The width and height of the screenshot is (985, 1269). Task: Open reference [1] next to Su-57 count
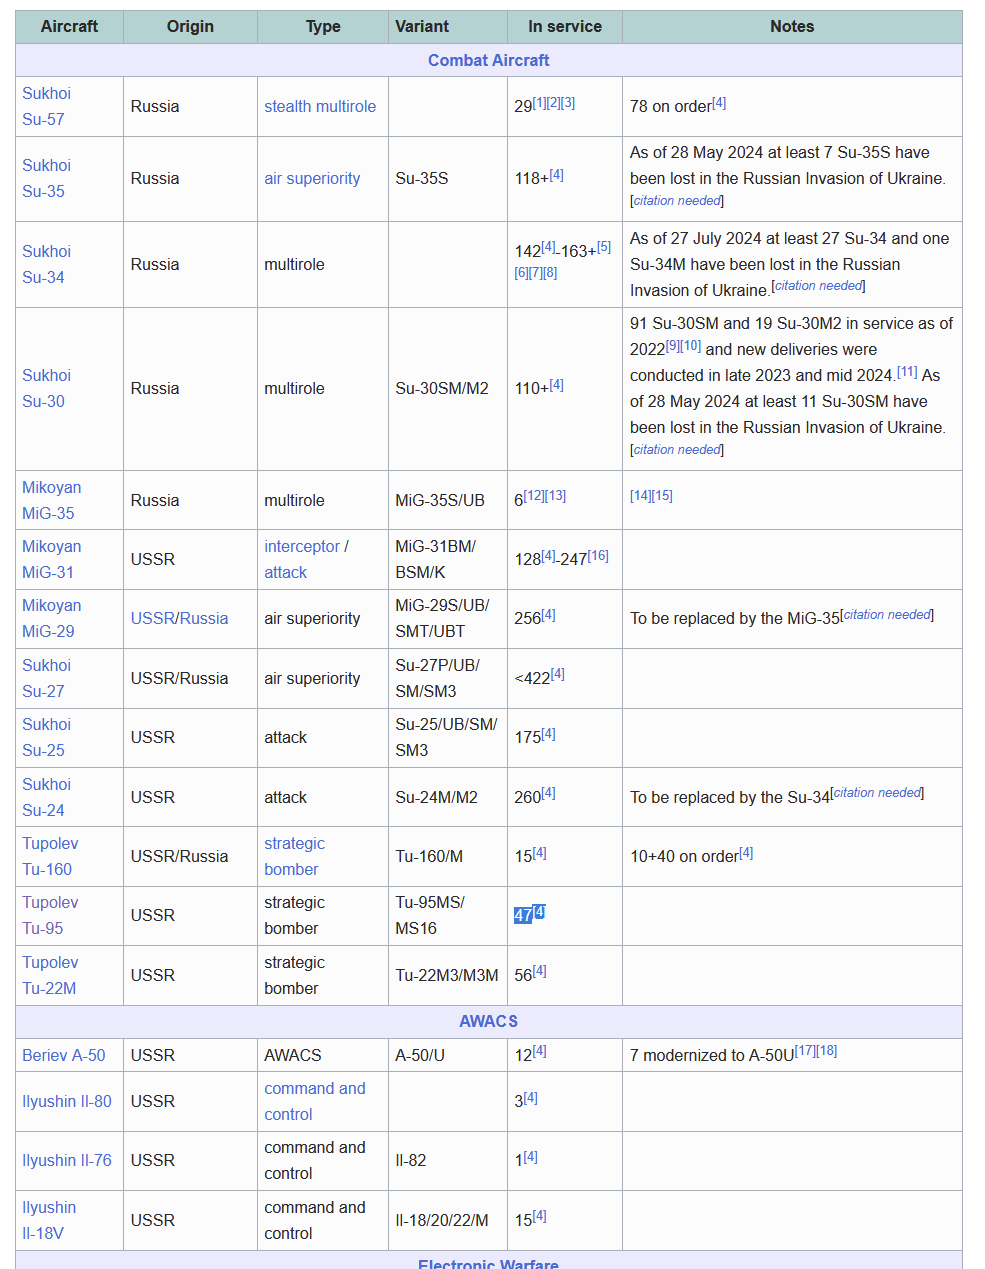[x=539, y=103]
